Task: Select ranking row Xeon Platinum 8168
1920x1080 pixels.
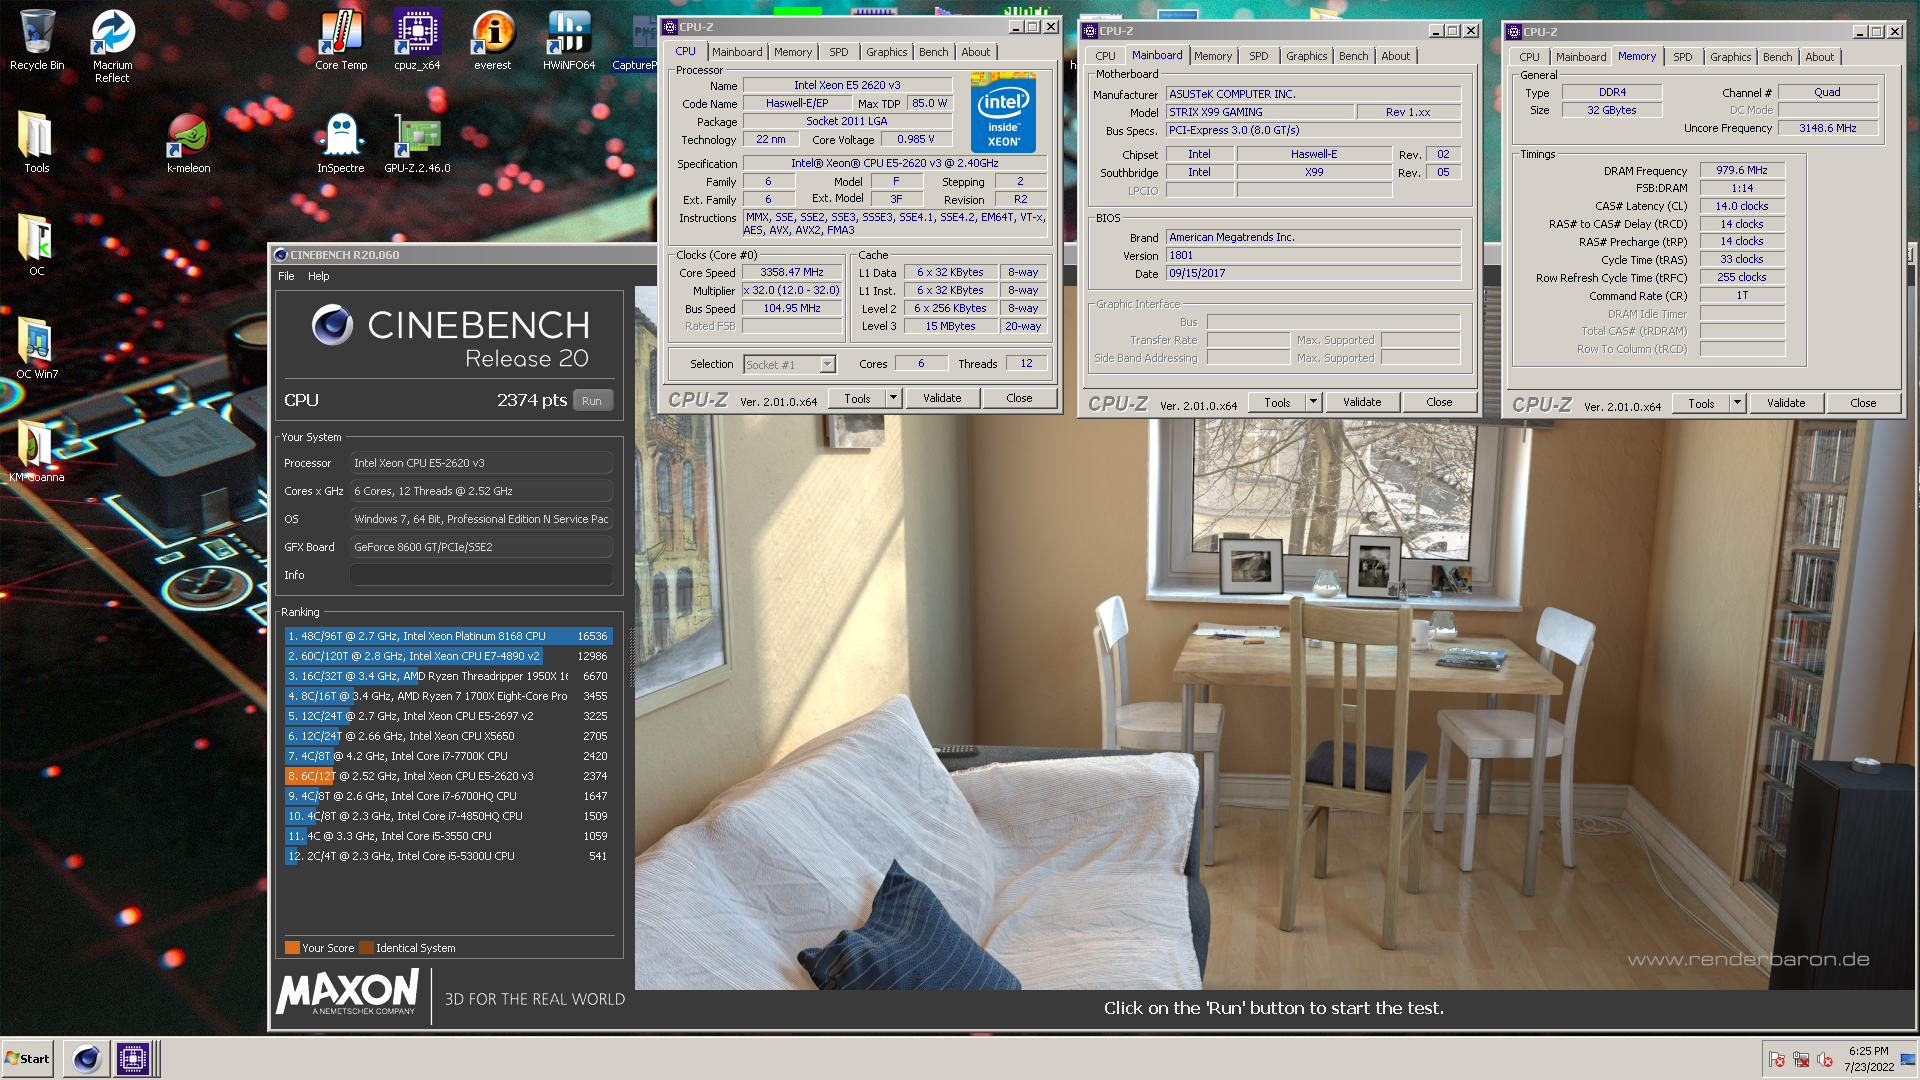Action: tap(448, 636)
